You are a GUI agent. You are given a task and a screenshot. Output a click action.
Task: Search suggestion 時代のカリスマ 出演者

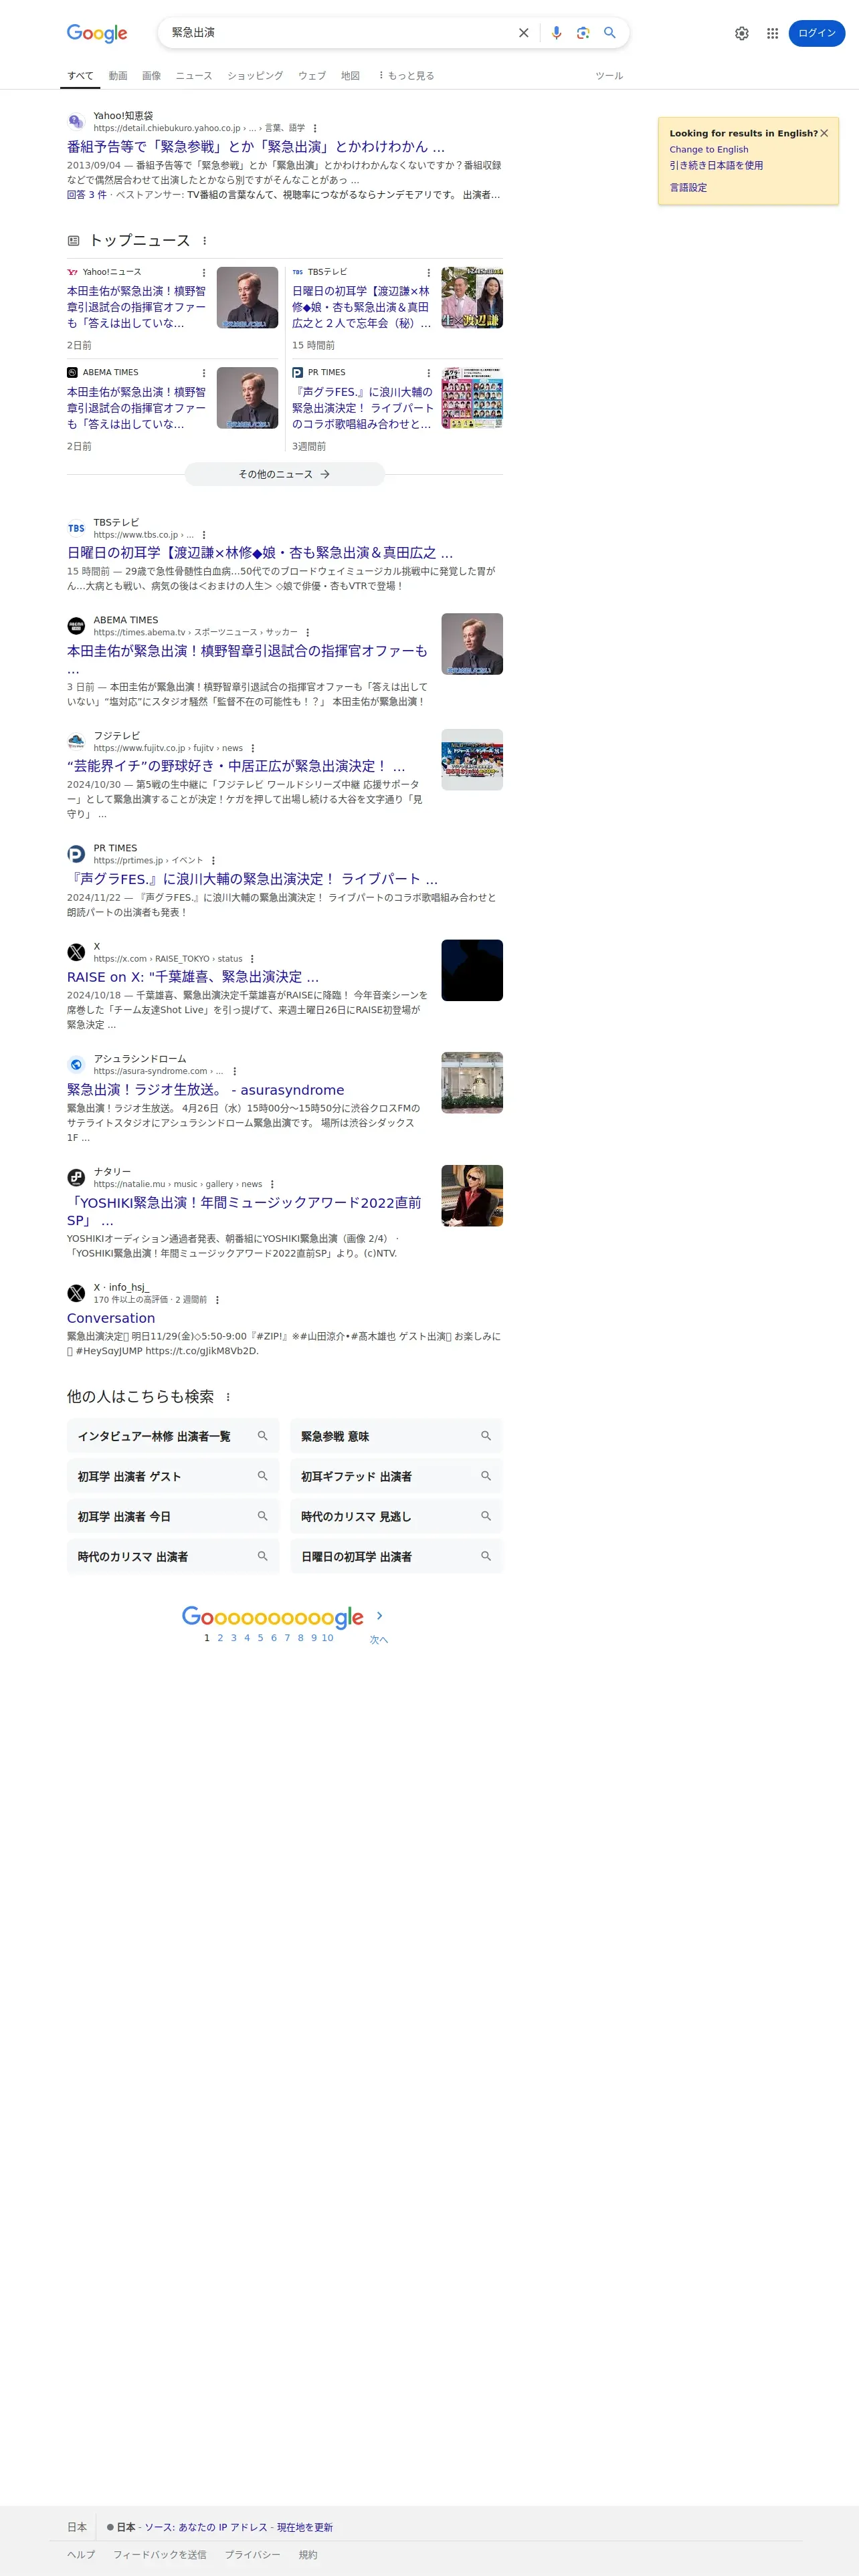(x=173, y=1556)
